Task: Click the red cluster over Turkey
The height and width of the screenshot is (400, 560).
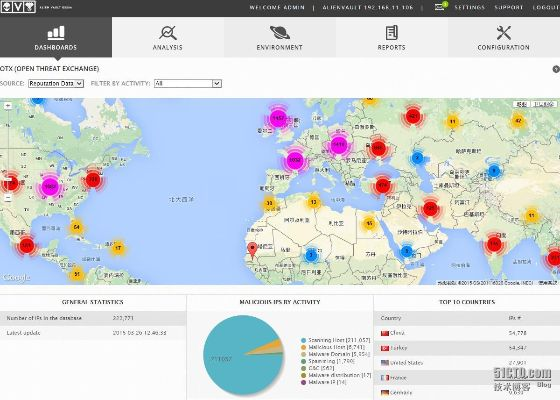Action: (x=382, y=185)
